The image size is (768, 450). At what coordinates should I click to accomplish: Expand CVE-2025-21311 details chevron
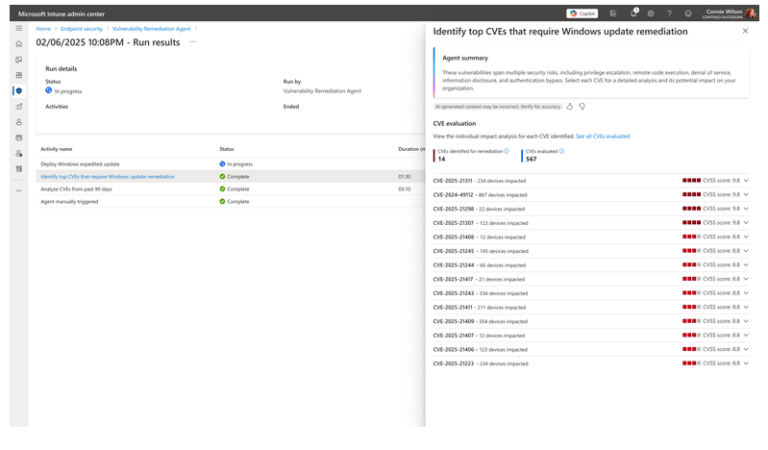pyautogui.click(x=746, y=181)
